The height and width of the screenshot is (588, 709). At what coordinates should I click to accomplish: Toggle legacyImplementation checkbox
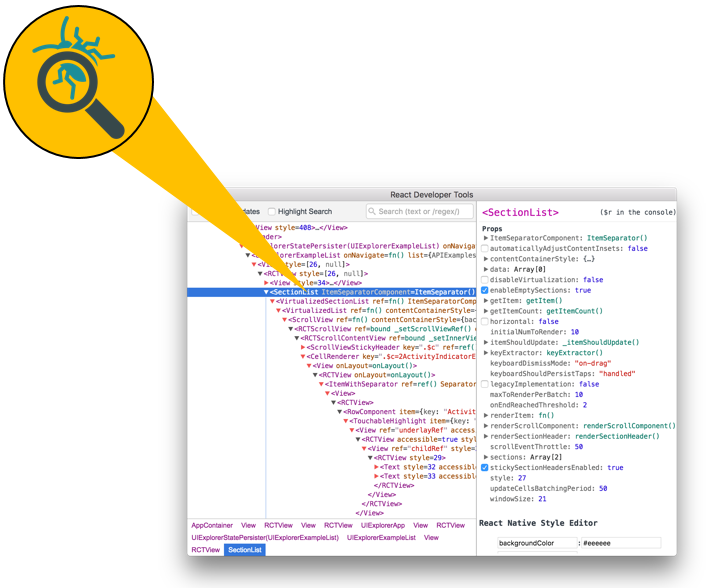tap(485, 384)
